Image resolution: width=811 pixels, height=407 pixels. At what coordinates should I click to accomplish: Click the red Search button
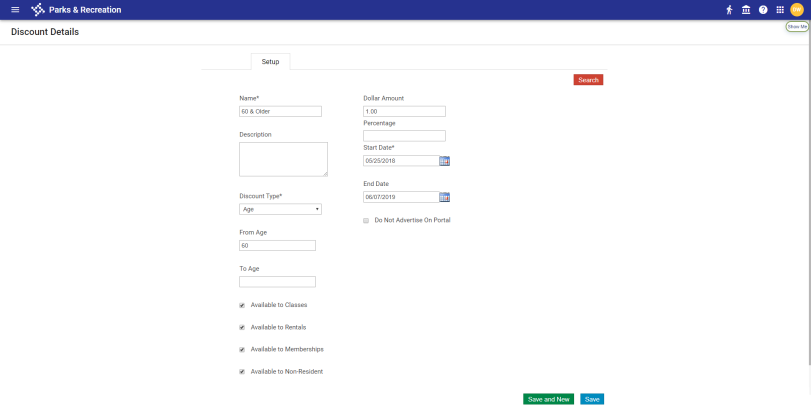pos(588,80)
